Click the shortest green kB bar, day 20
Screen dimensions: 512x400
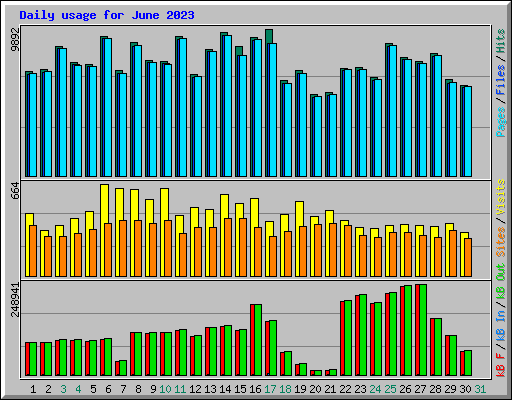point(318,373)
